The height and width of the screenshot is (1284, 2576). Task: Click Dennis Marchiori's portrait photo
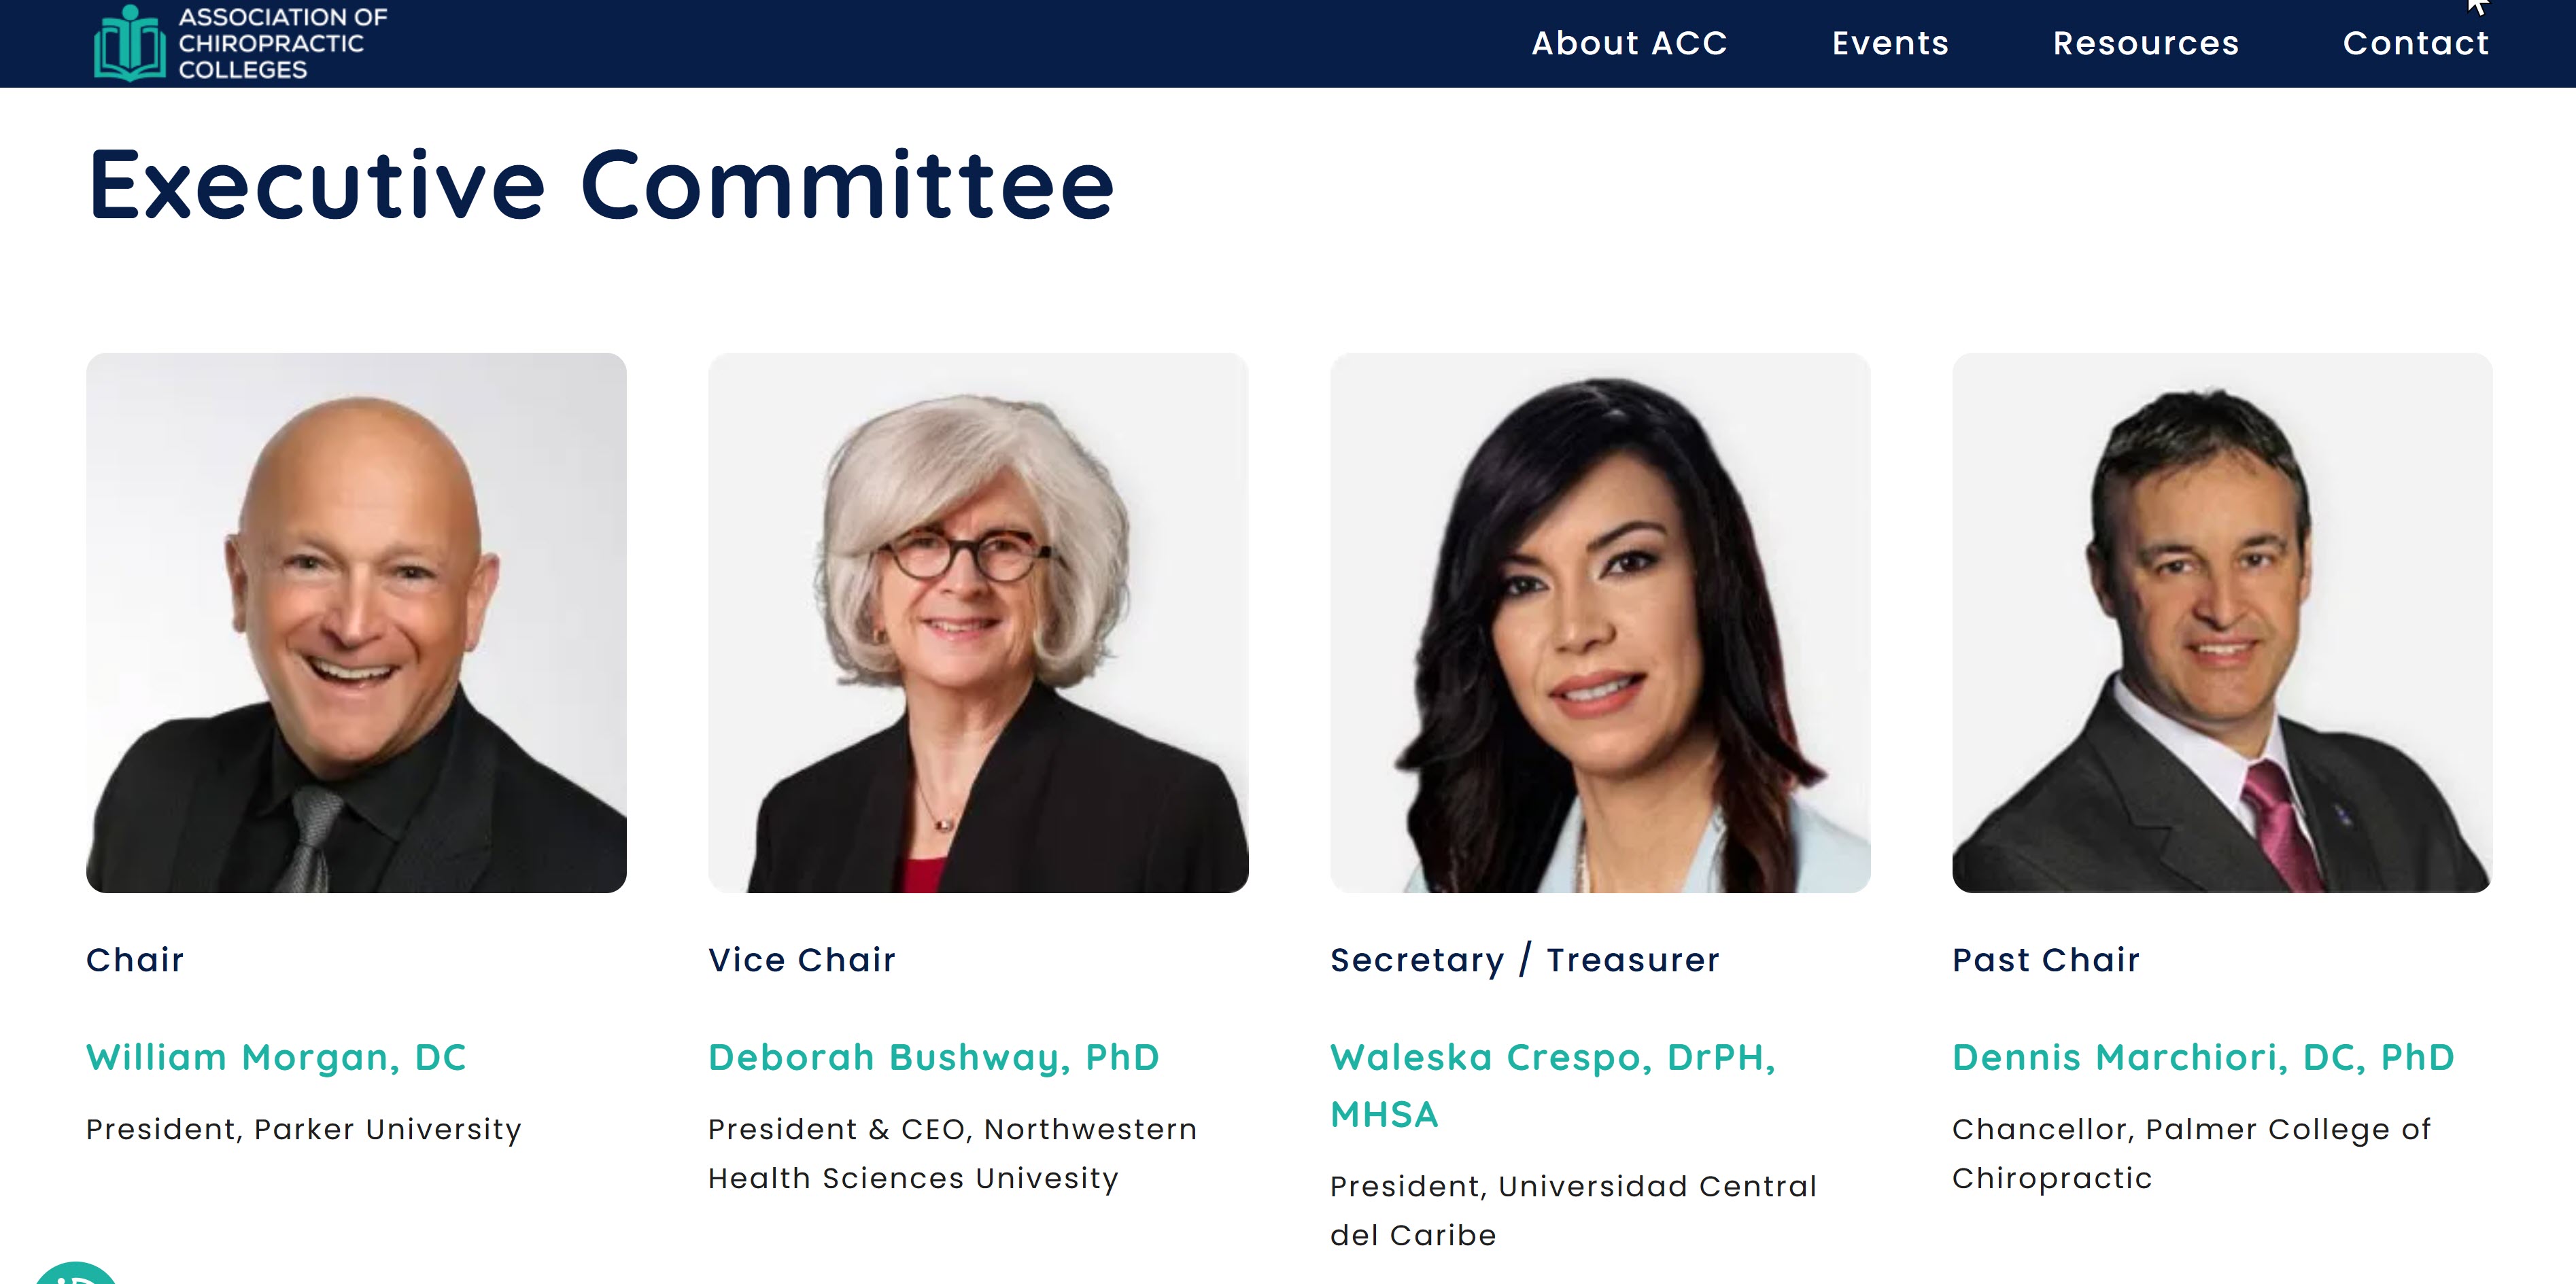(2222, 622)
